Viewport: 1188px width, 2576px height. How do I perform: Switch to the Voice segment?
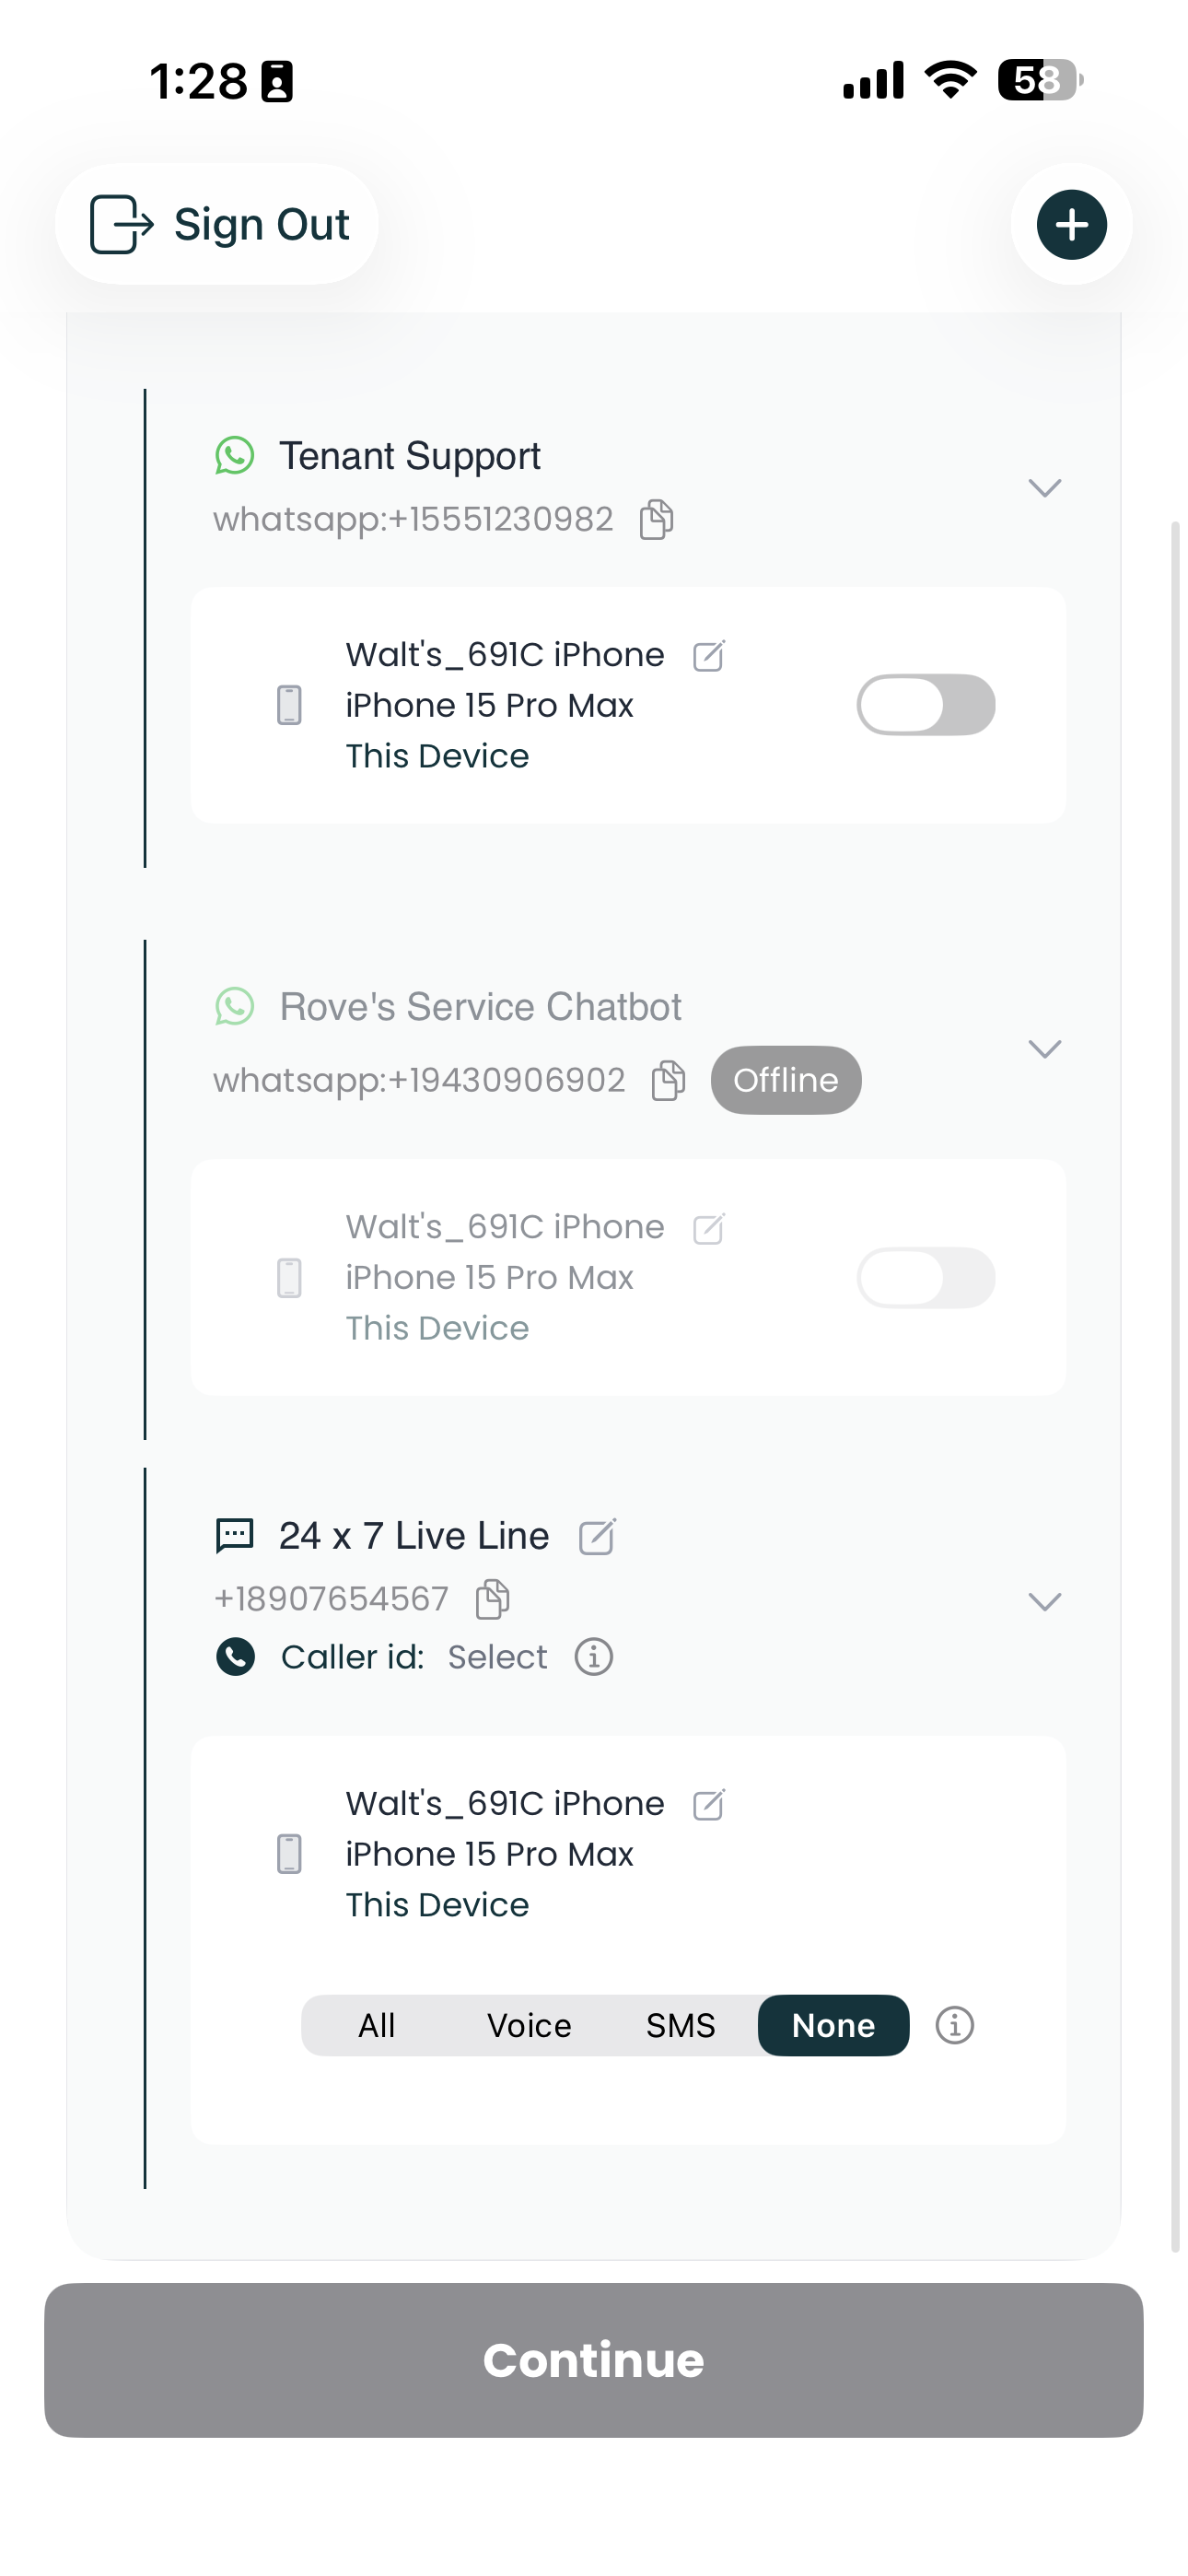[529, 2025]
